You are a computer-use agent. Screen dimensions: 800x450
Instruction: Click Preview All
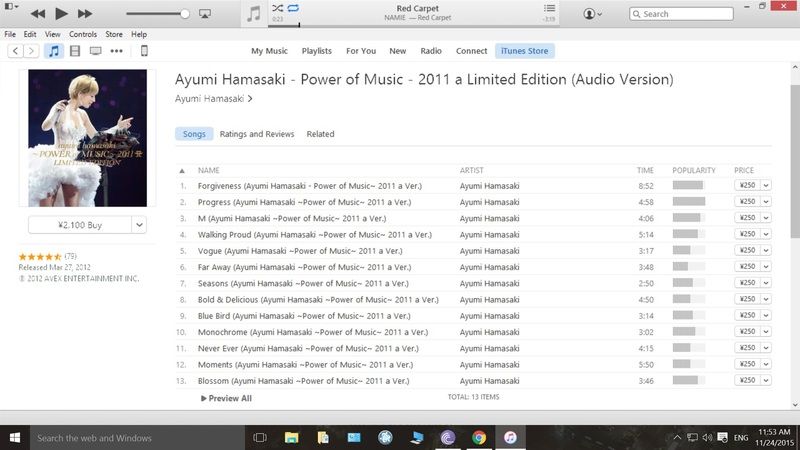point(226,398)
